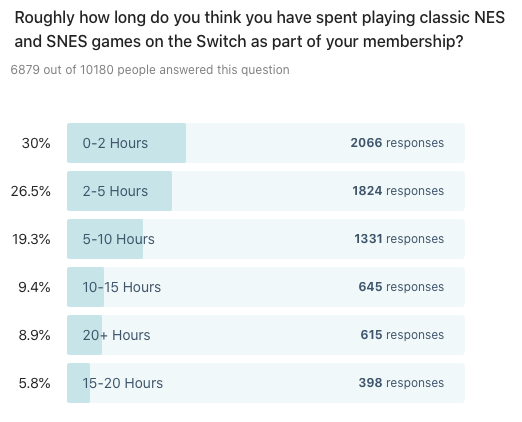The height and width of the screenshot is (422, 522).
Task: Click the 1824 responses count
Action: pyautogui.click(x=398, y=191)
